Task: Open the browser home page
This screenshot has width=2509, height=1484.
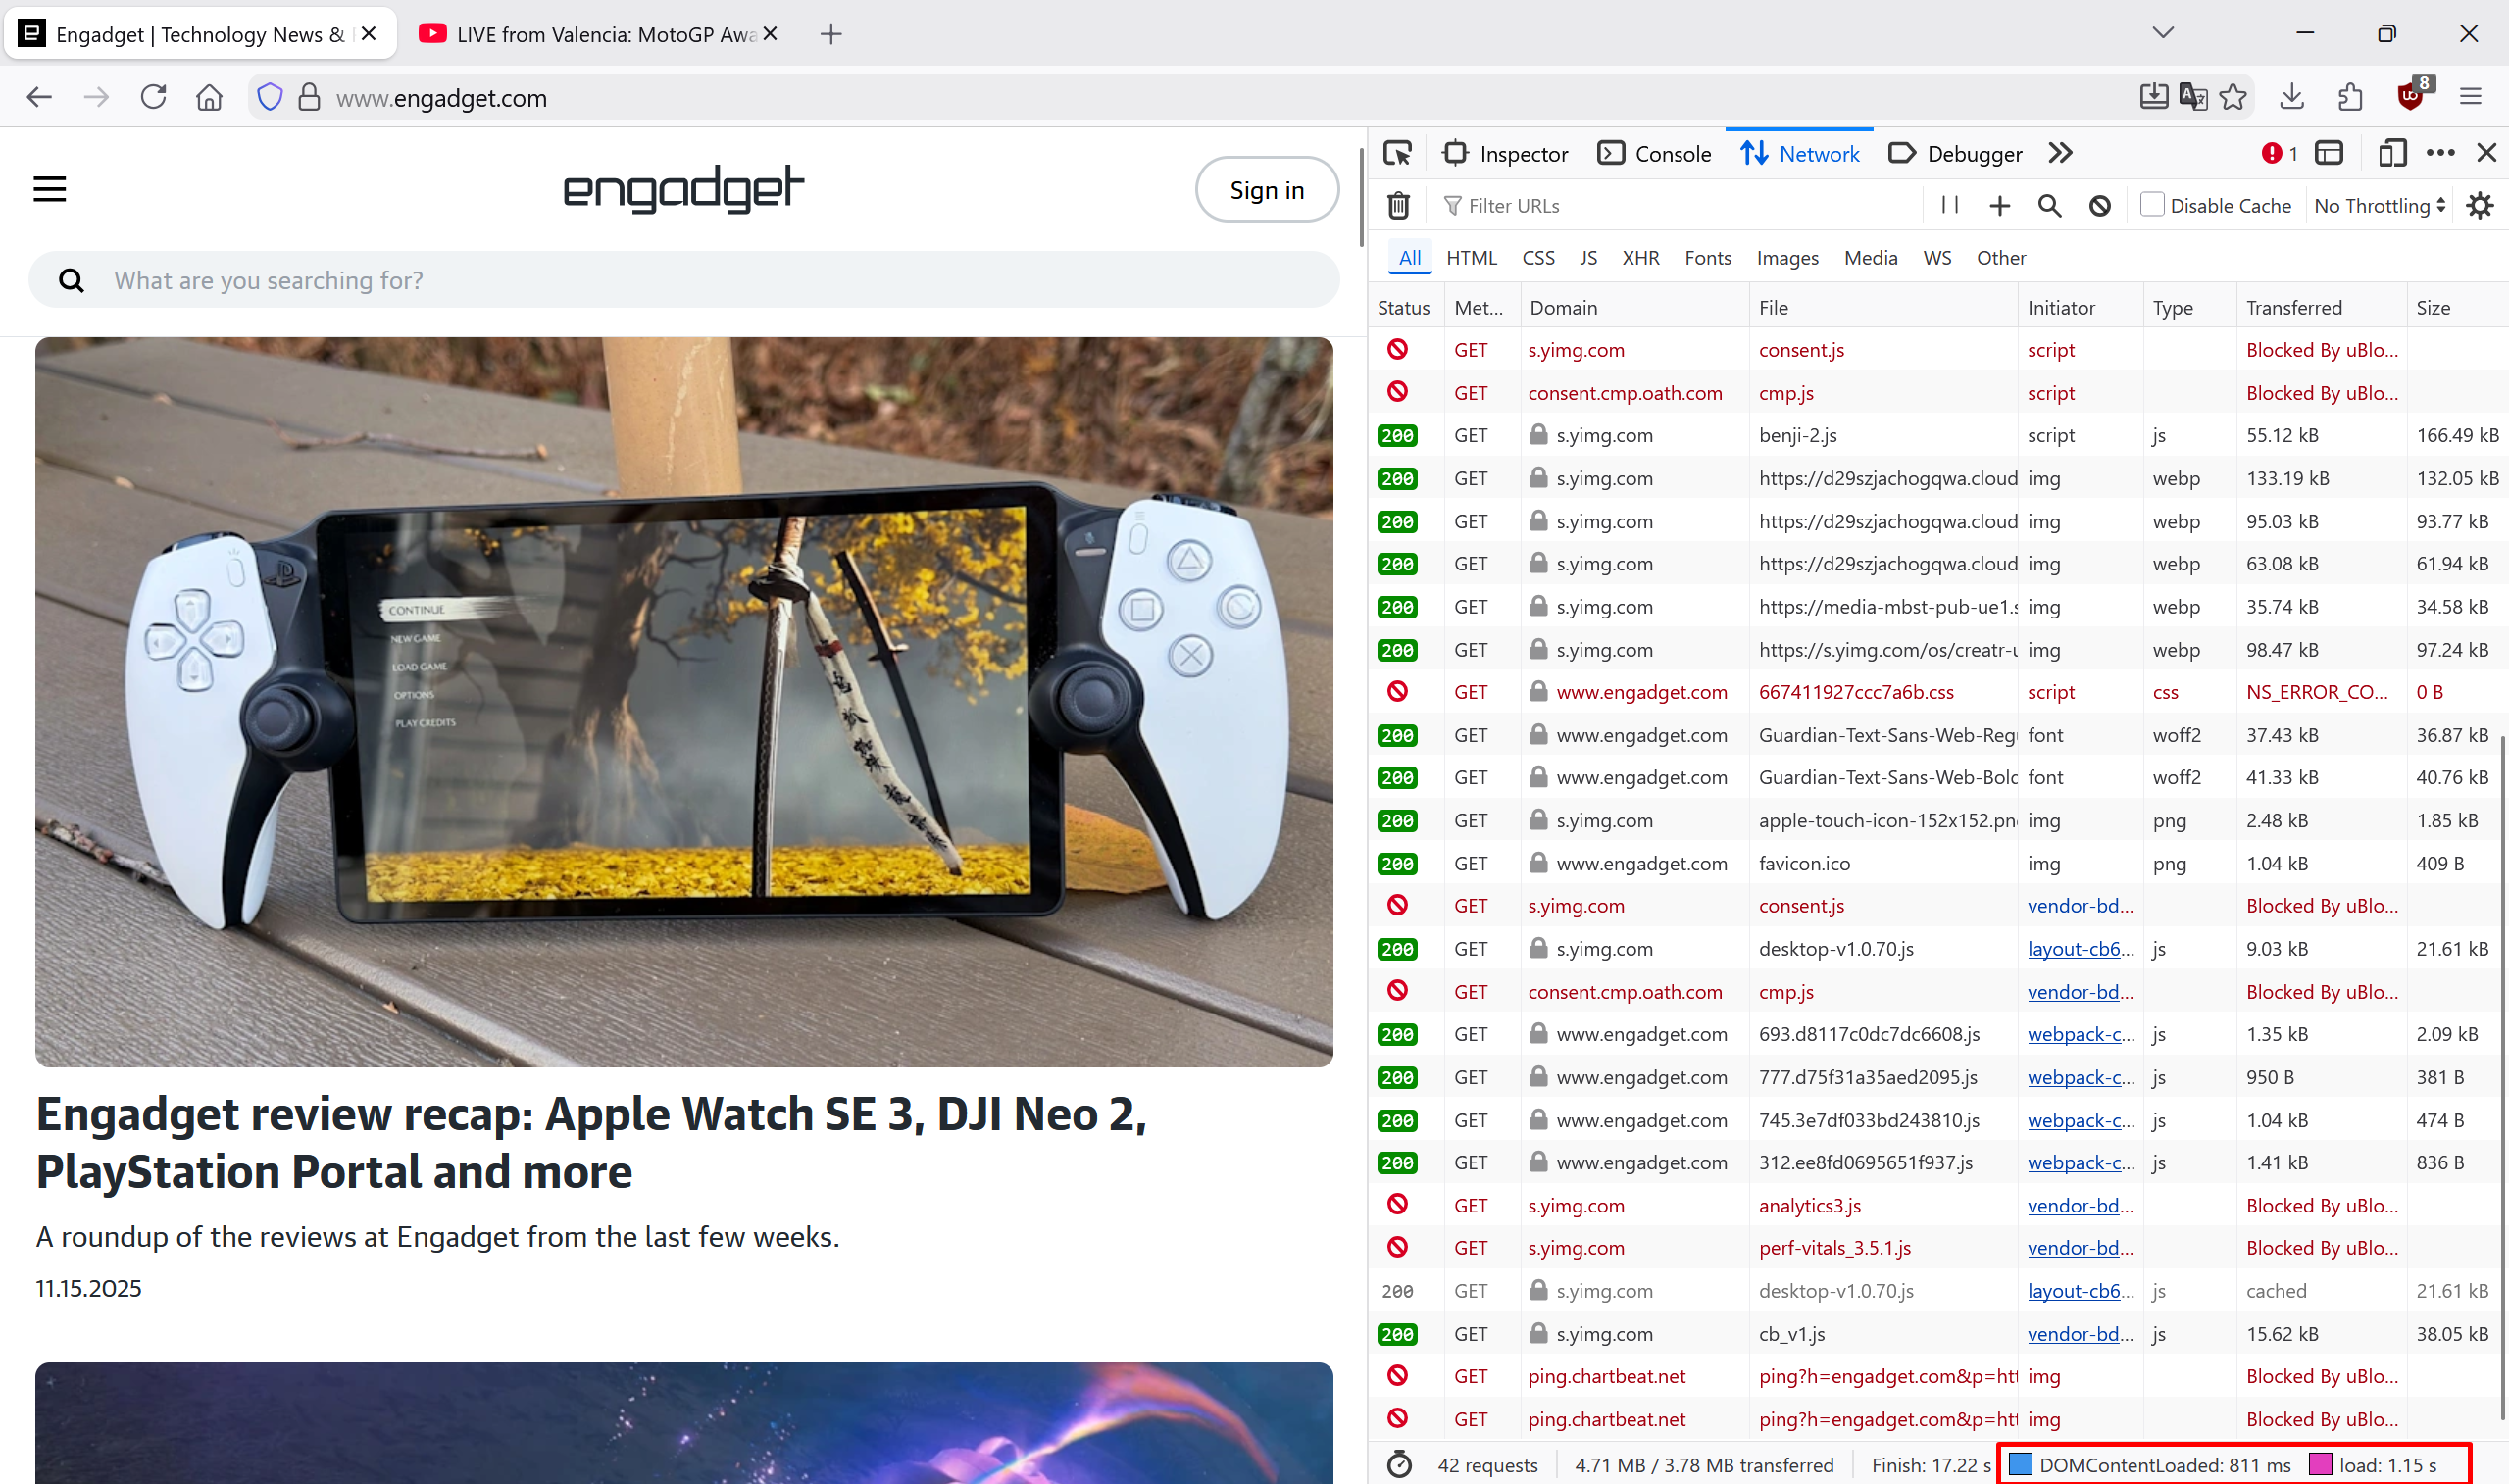Action: point(209,97)
